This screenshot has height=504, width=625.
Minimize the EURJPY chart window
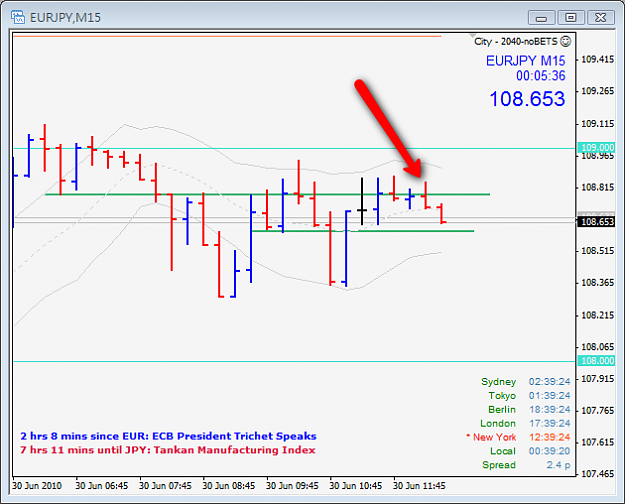pos(541,18)
